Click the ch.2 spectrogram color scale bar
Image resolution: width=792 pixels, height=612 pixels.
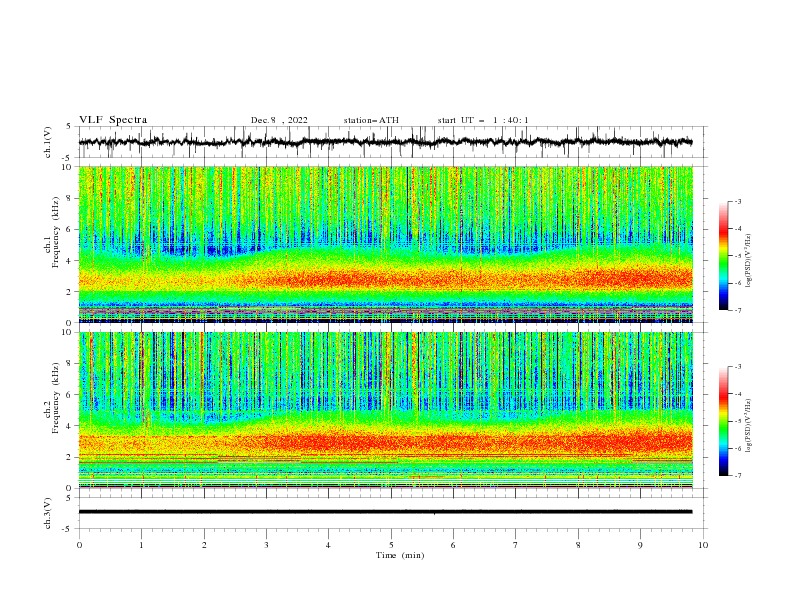(x=723, y=421)
